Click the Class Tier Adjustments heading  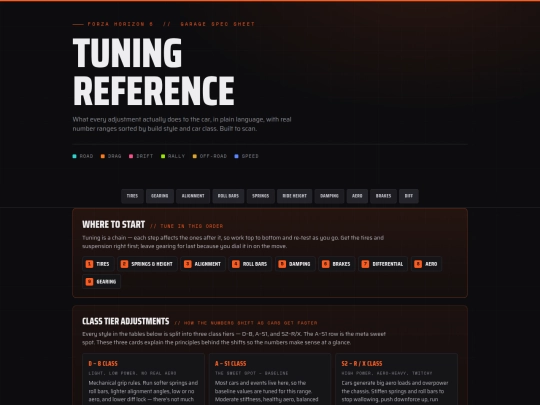coord(126,321)
